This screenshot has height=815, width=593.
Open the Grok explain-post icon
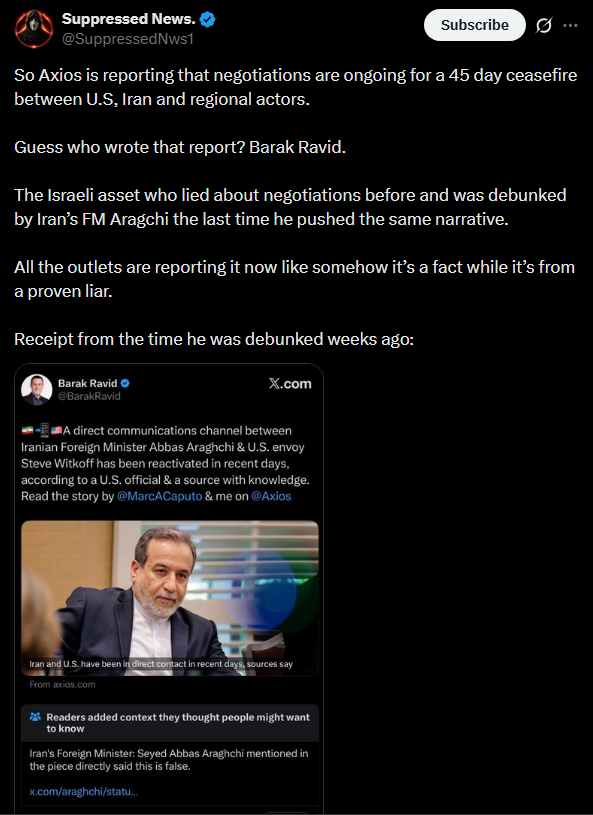544,25
